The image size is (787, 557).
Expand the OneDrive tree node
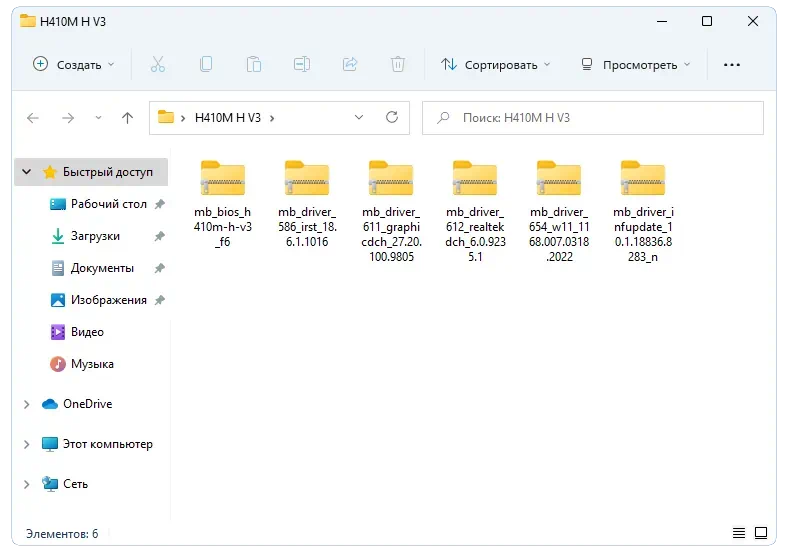[x=27, y=404]
